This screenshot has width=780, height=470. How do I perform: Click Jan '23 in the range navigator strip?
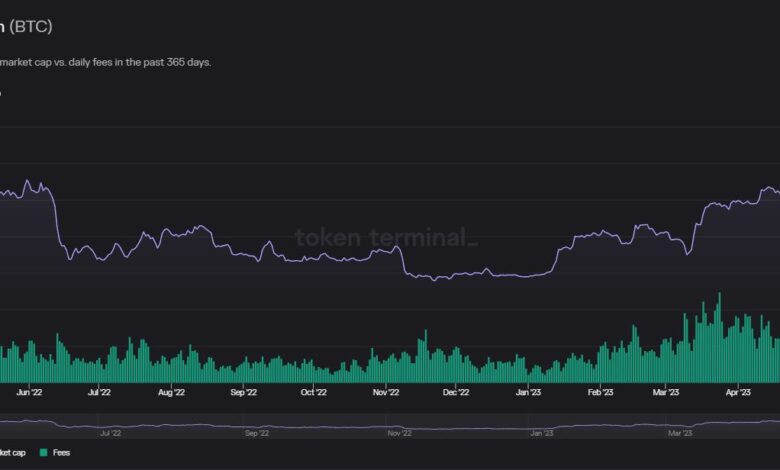pyautogui.click(x=541, y=433)
